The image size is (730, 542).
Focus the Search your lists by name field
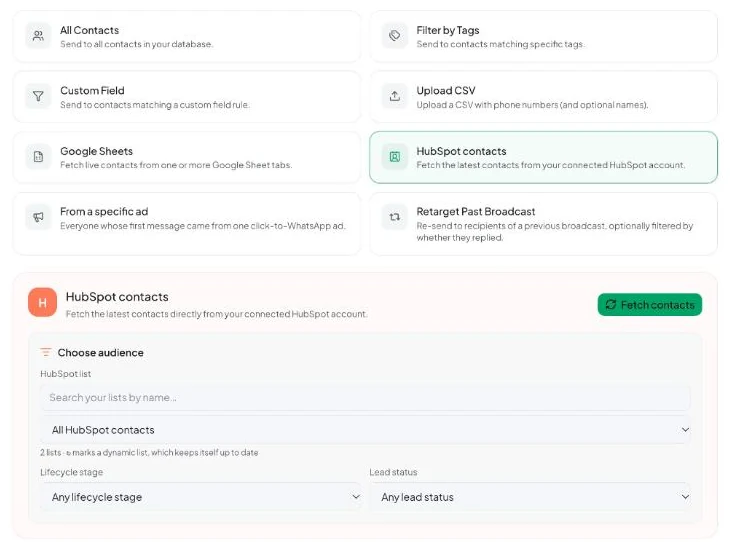[x=365, y=398]
